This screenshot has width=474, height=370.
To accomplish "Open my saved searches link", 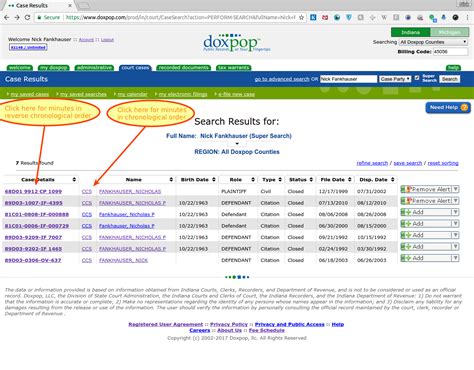I will pyautogui.click(x=83, y=94).
